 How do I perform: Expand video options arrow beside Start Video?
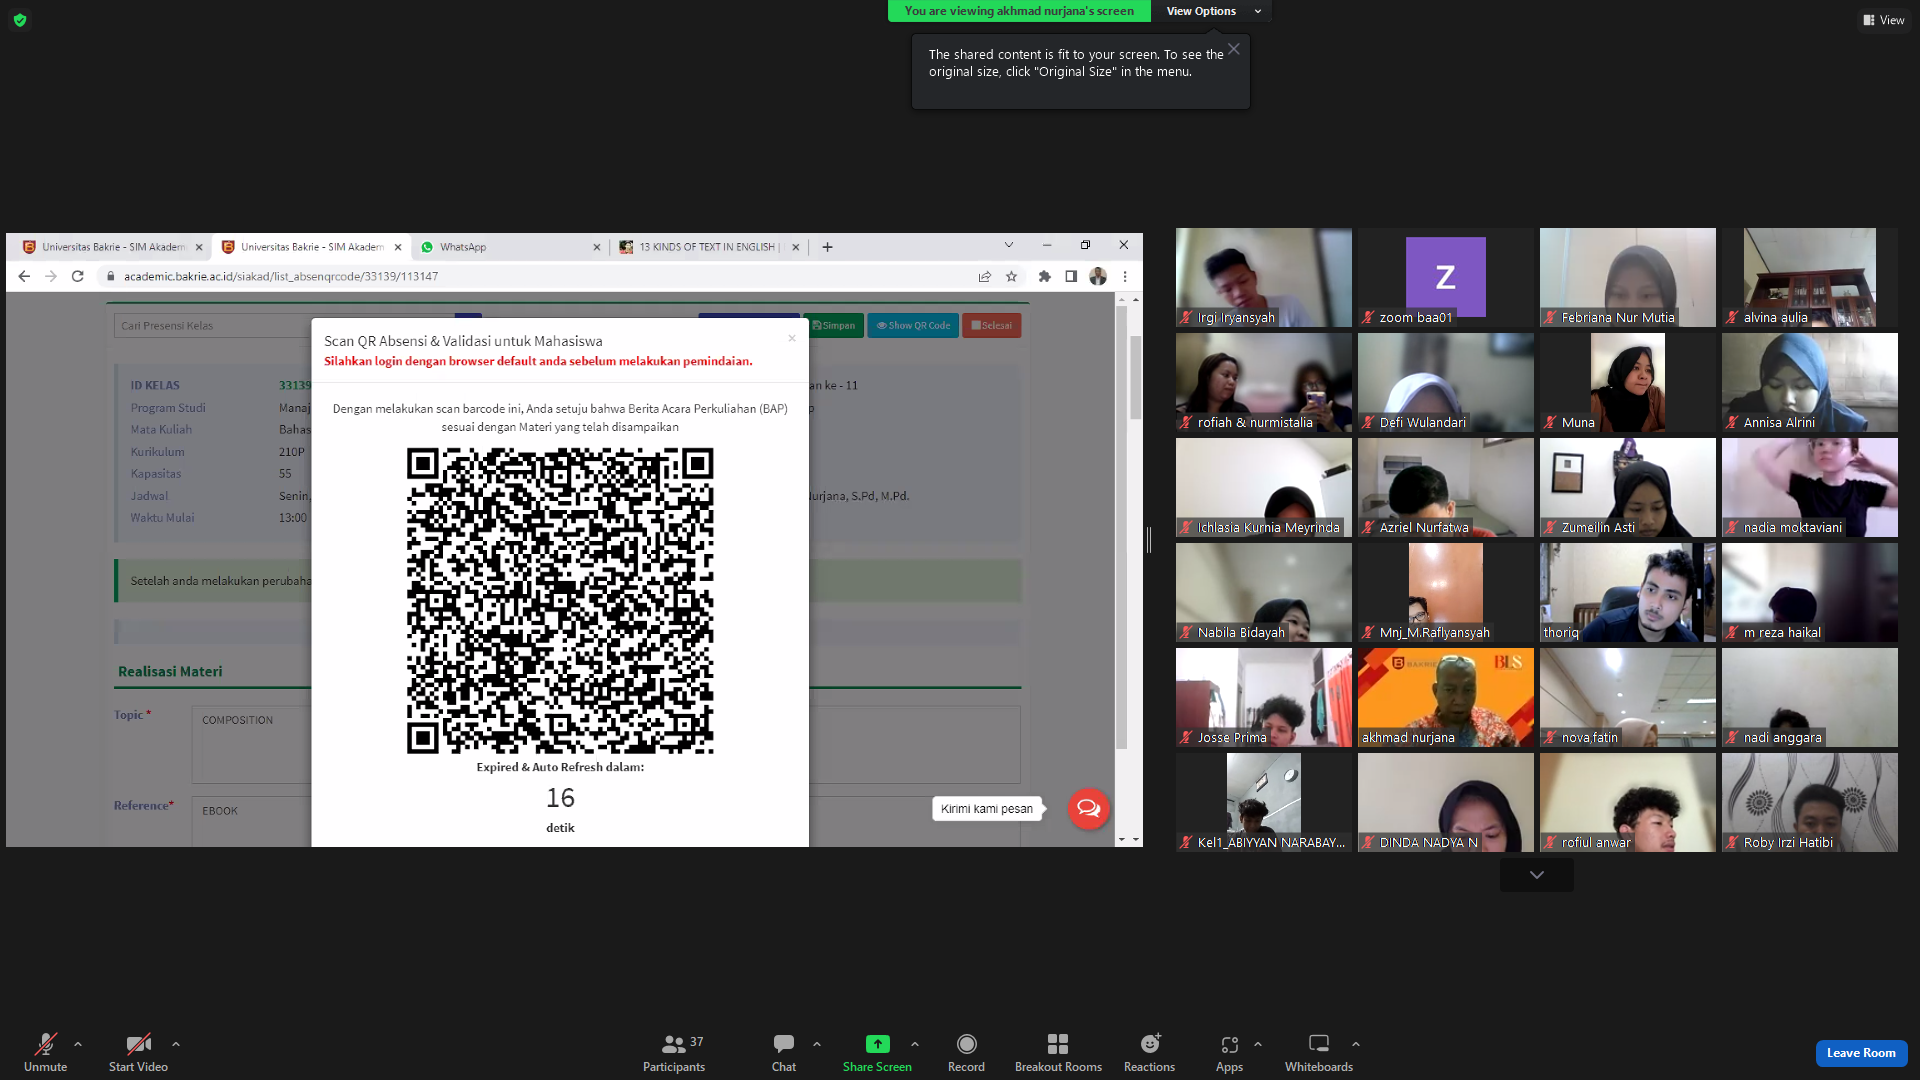click(x=176, y=1044)
